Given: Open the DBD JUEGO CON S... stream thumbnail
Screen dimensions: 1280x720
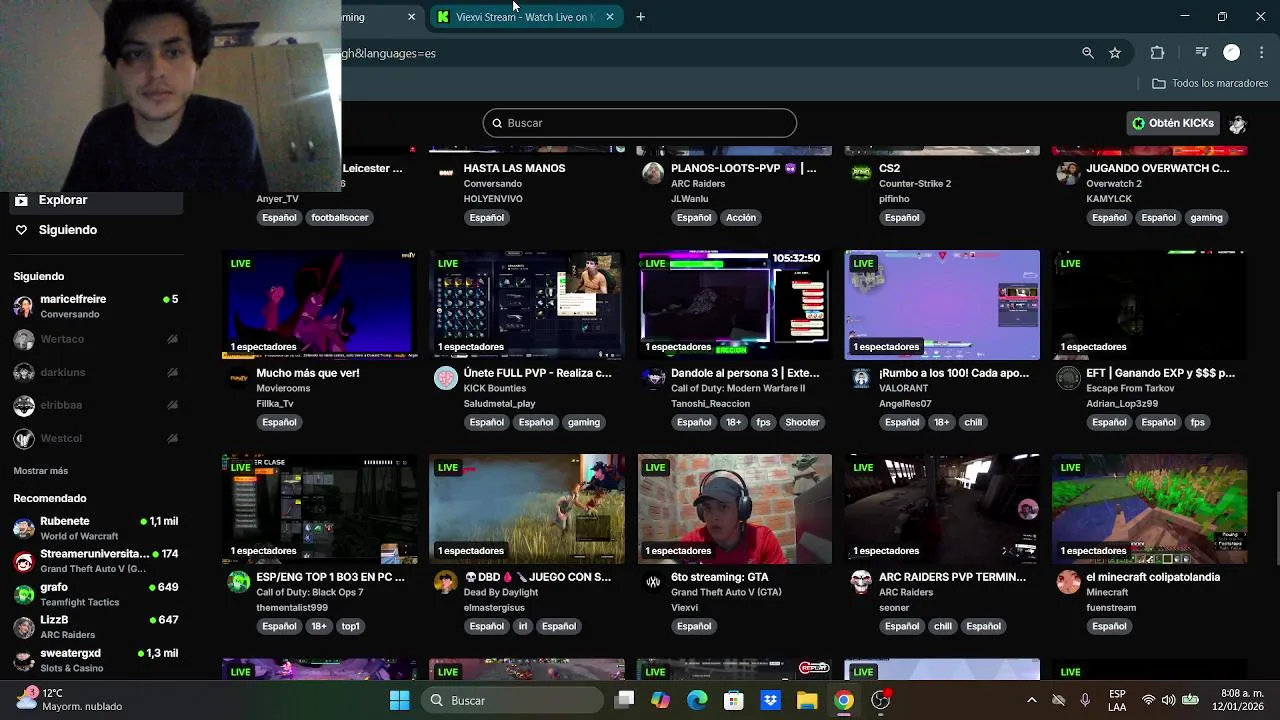Looking at the screenshot, I should 527,509.
